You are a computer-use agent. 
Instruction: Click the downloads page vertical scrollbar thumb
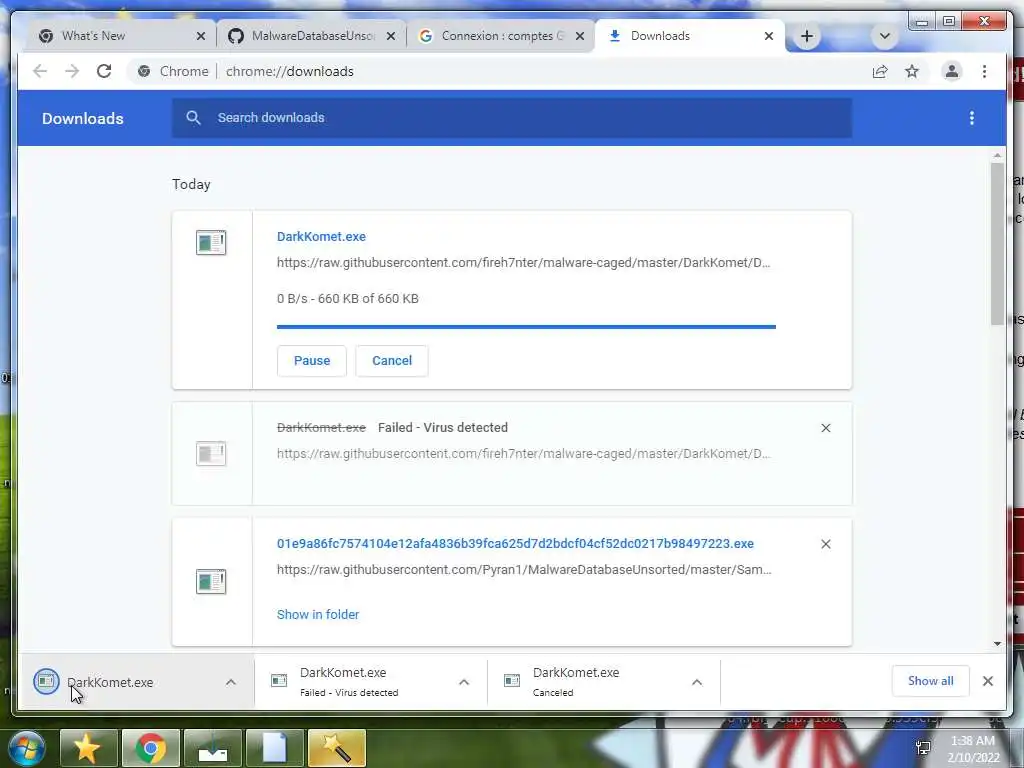tap(997, 243)
